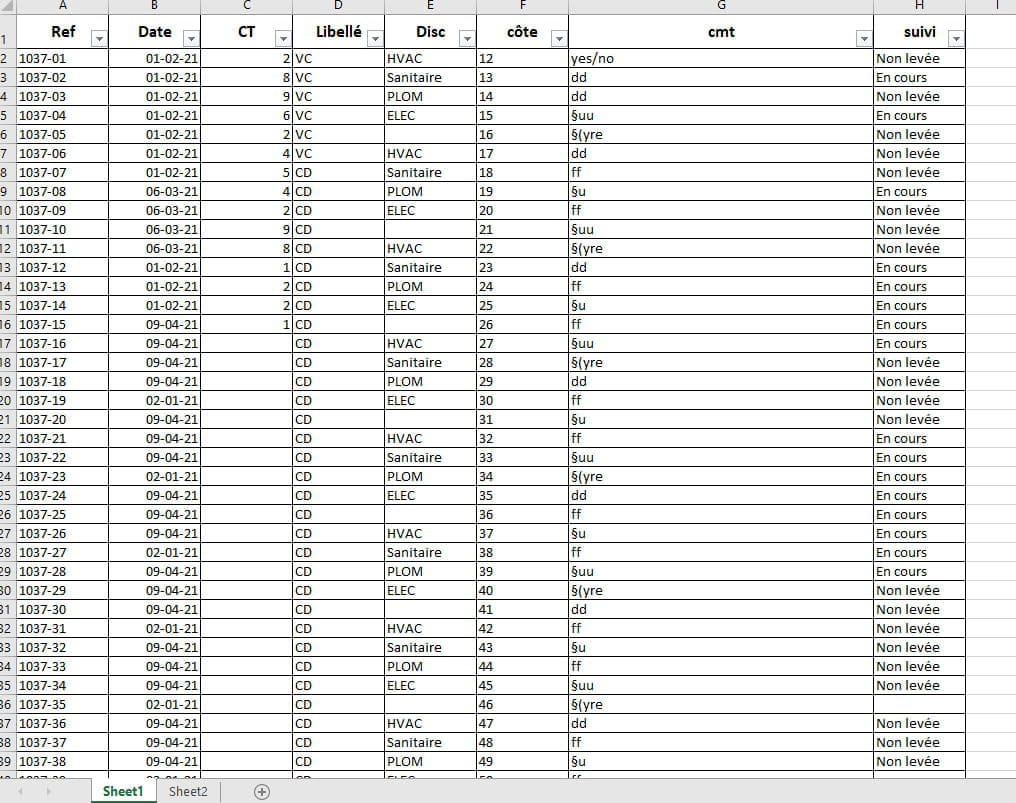This screenshot has width=1016, height=803.
Task: Switch to the Sheet1 tab
Action: coord(123,791)
